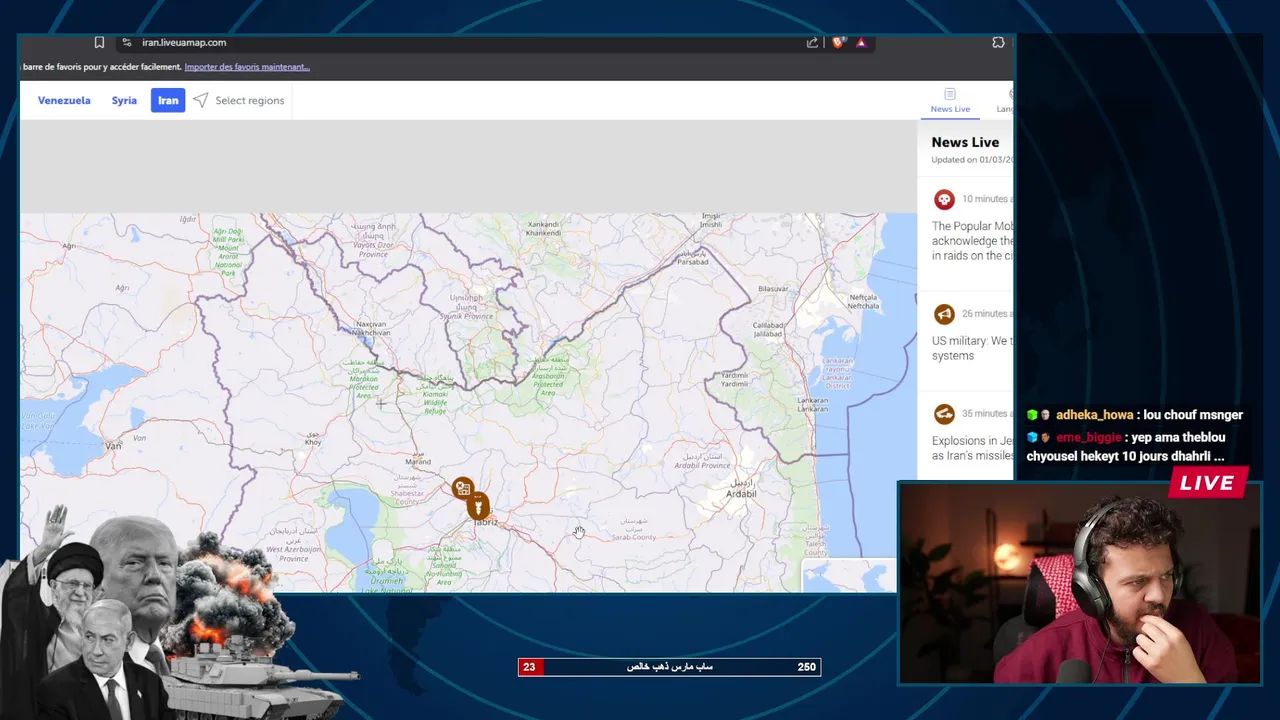Screen dimensions: 1280x720
Task: Open the Select regions chooser
Action: (250, 100)
